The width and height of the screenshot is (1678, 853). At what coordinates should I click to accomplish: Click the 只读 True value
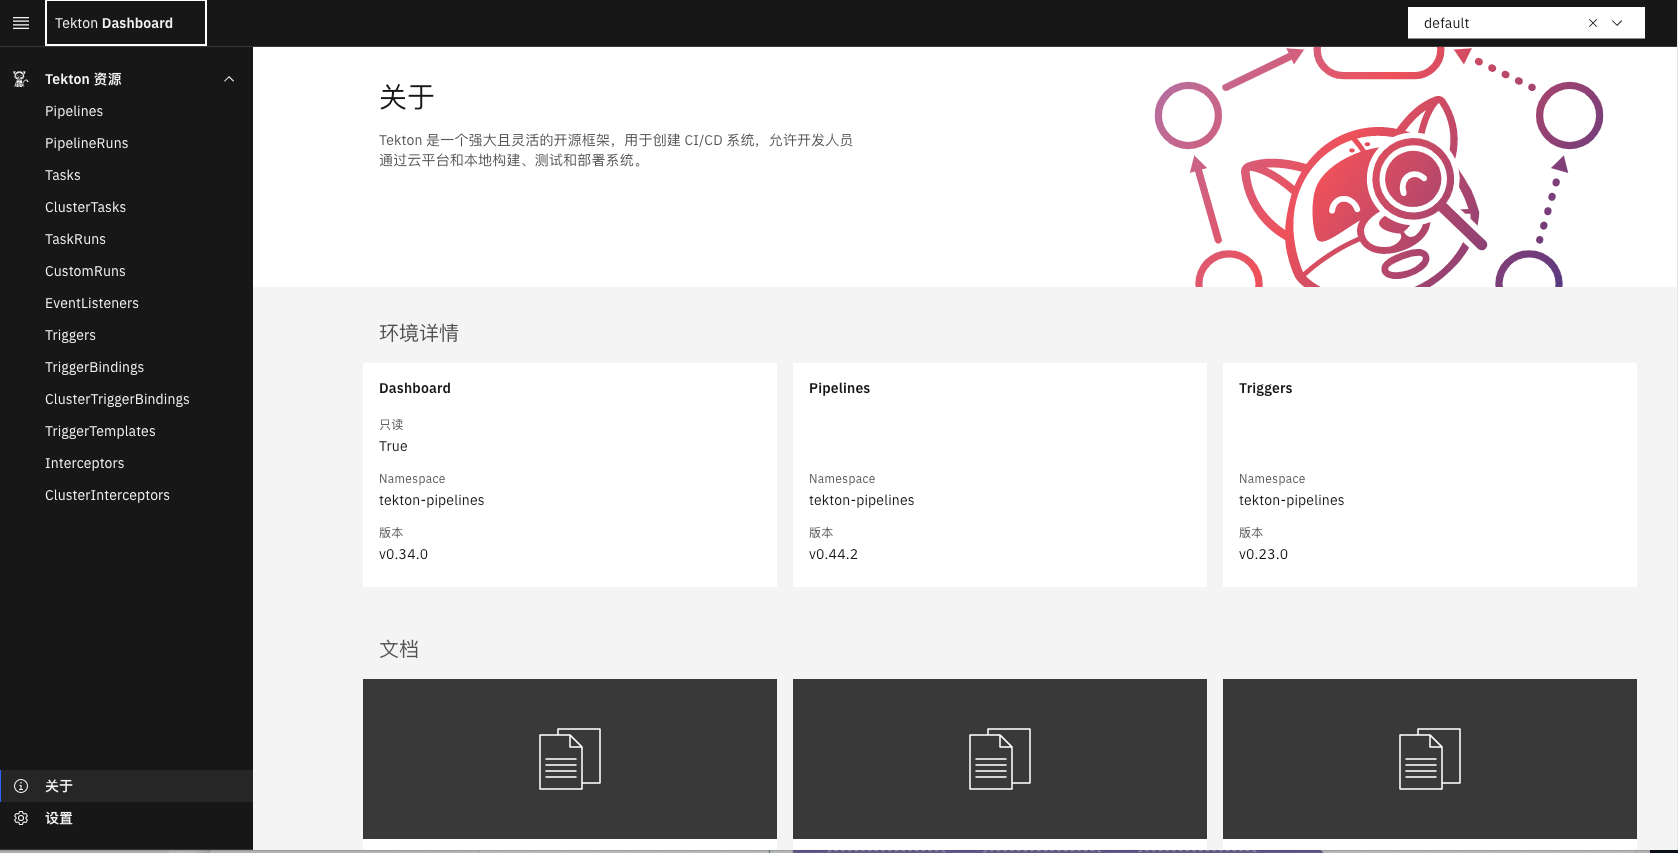pos(393,446)
